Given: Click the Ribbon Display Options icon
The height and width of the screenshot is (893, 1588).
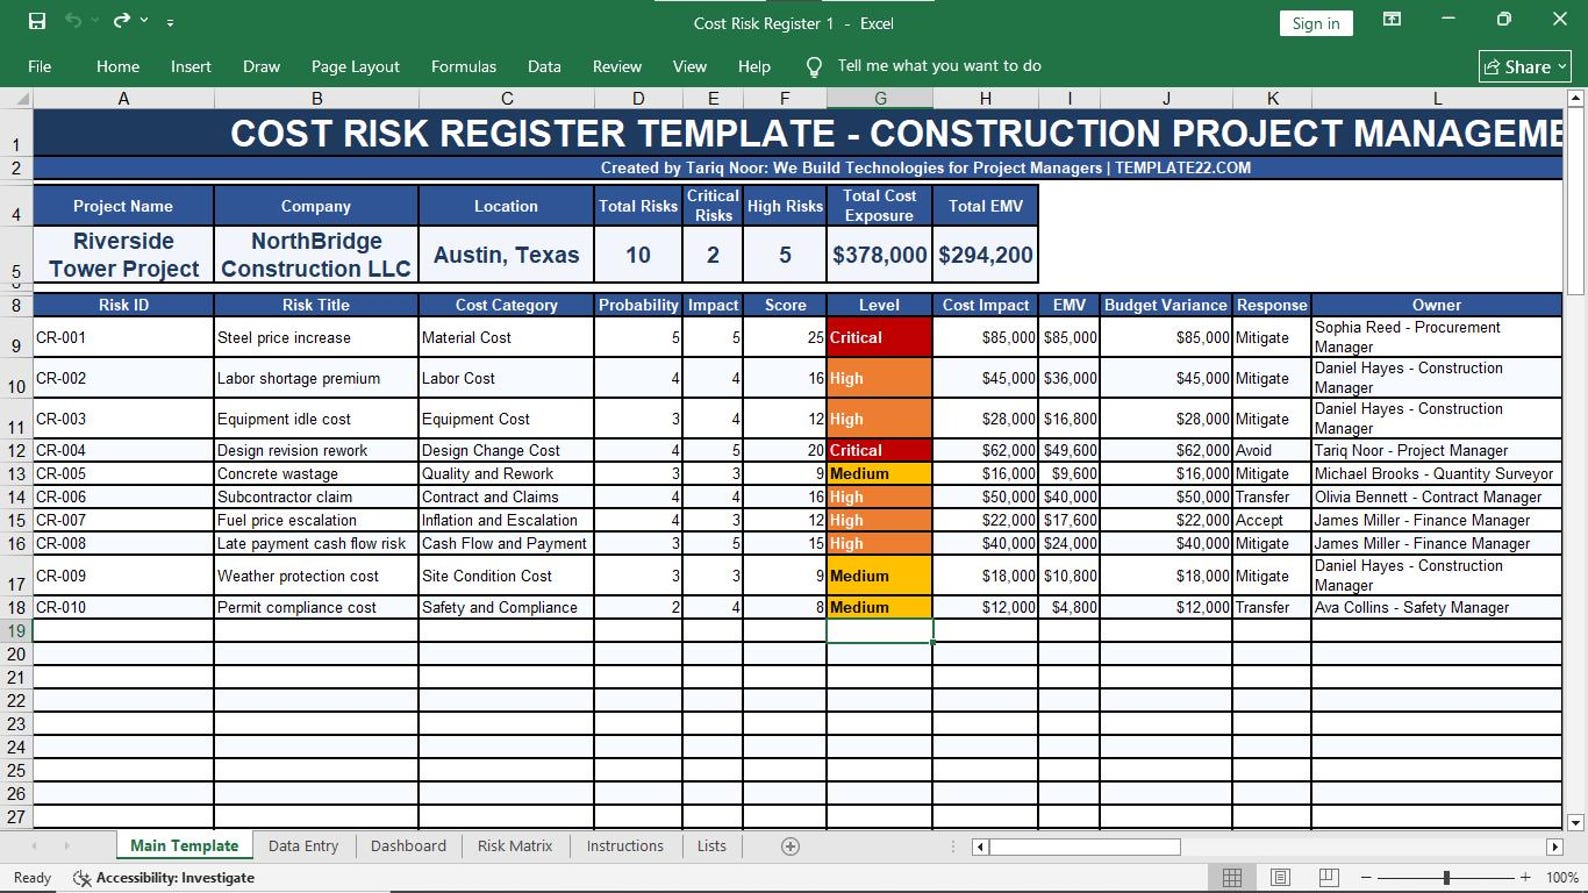Looking at the screenshot, I should [1391, 19].
